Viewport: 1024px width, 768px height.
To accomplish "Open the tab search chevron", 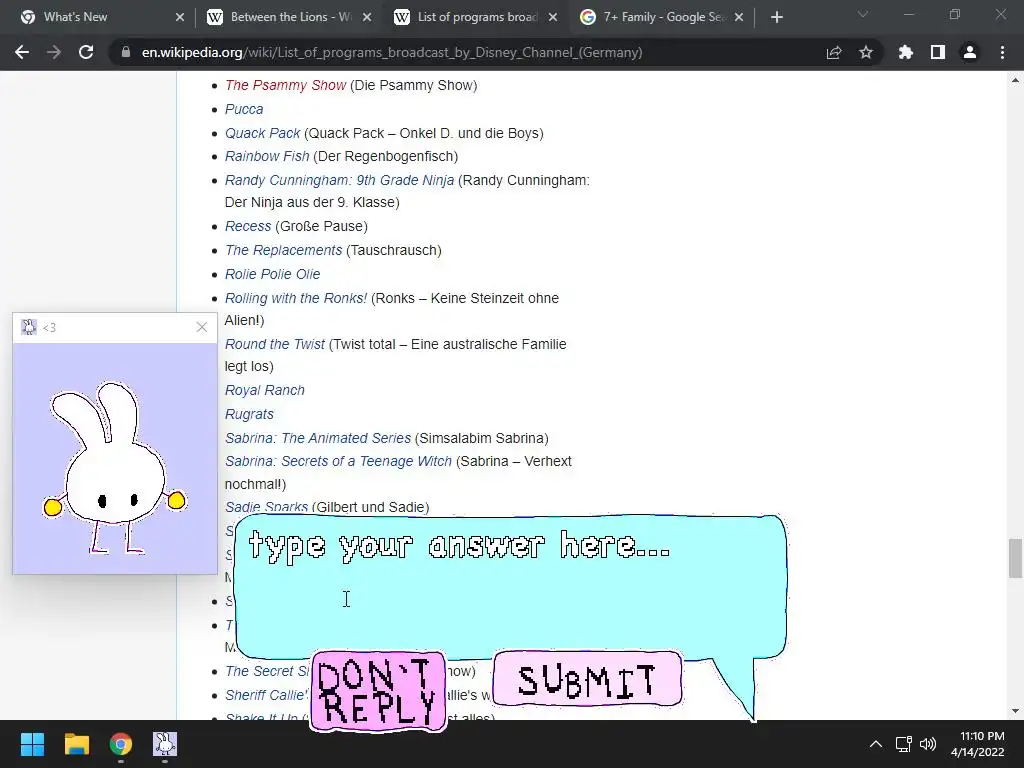I will (x=863, y=14).
